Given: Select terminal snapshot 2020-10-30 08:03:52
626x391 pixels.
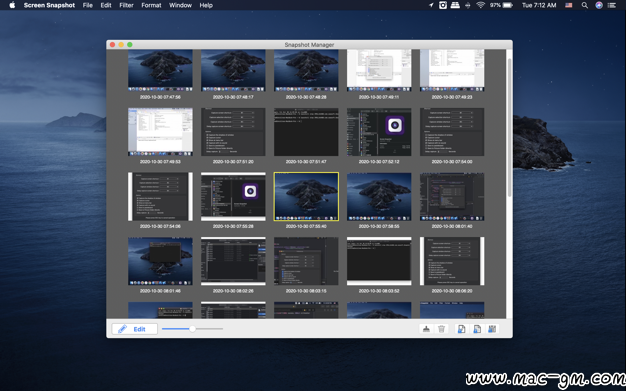Looking at the screenshot, I should (x=379, y=261).
